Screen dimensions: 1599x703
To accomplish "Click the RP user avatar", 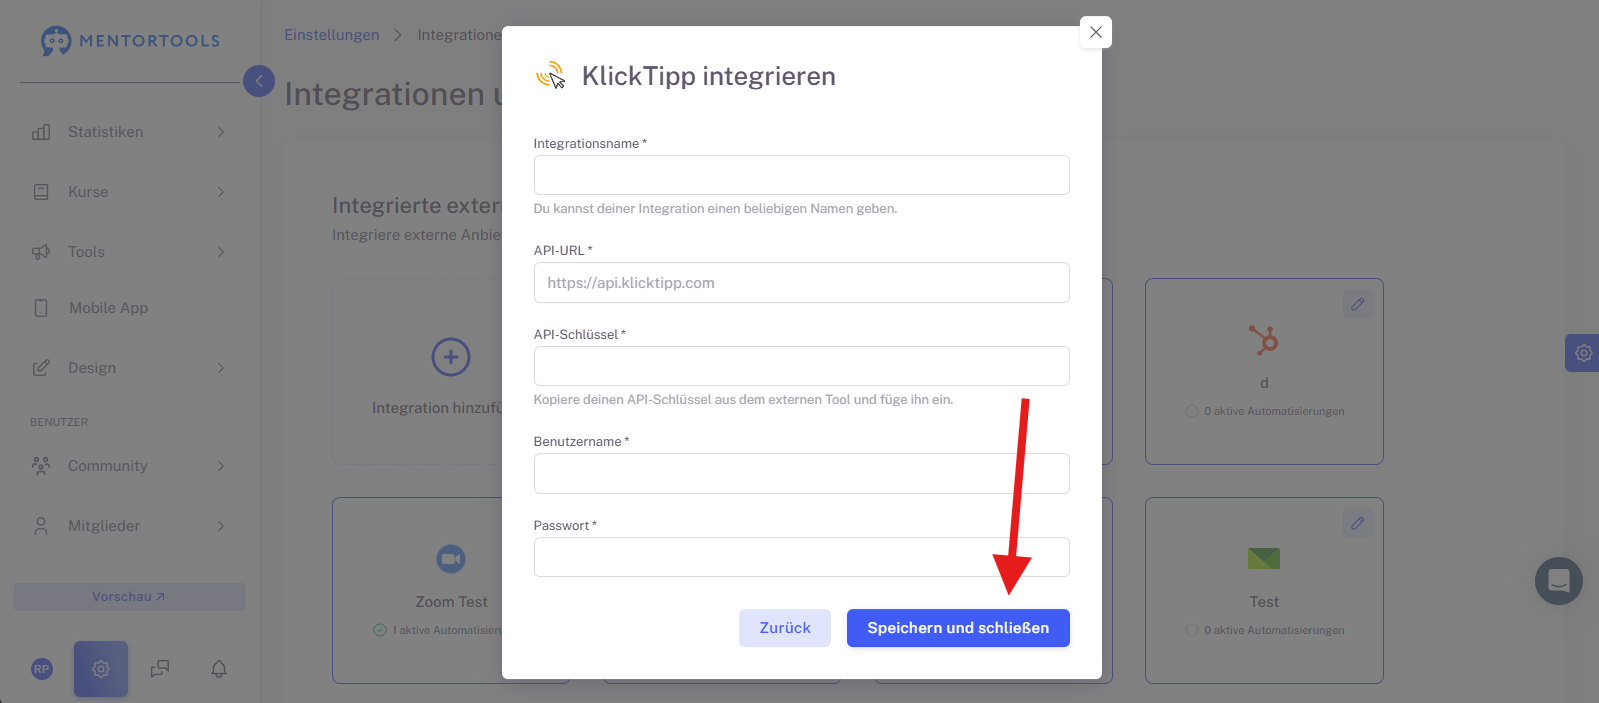I will click(41, 669).
